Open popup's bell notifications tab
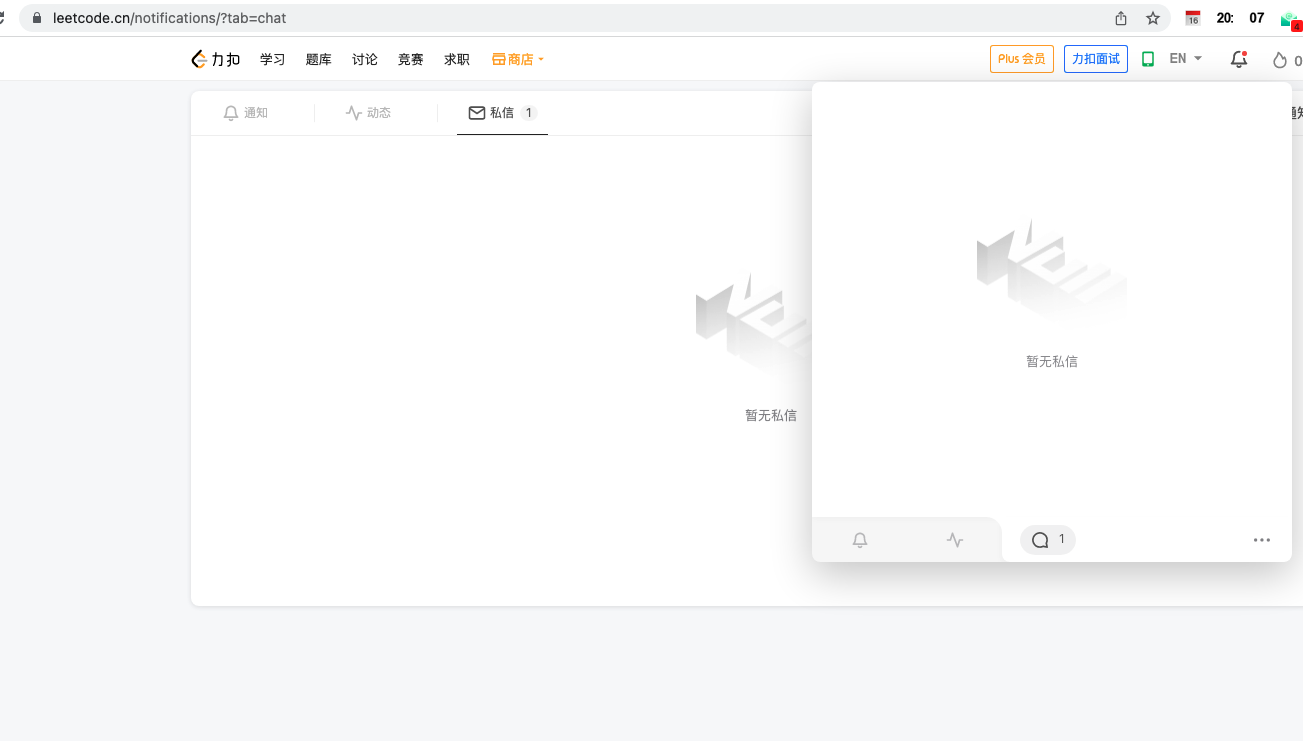The image size is (1303, 741). (x=859, y=540)
